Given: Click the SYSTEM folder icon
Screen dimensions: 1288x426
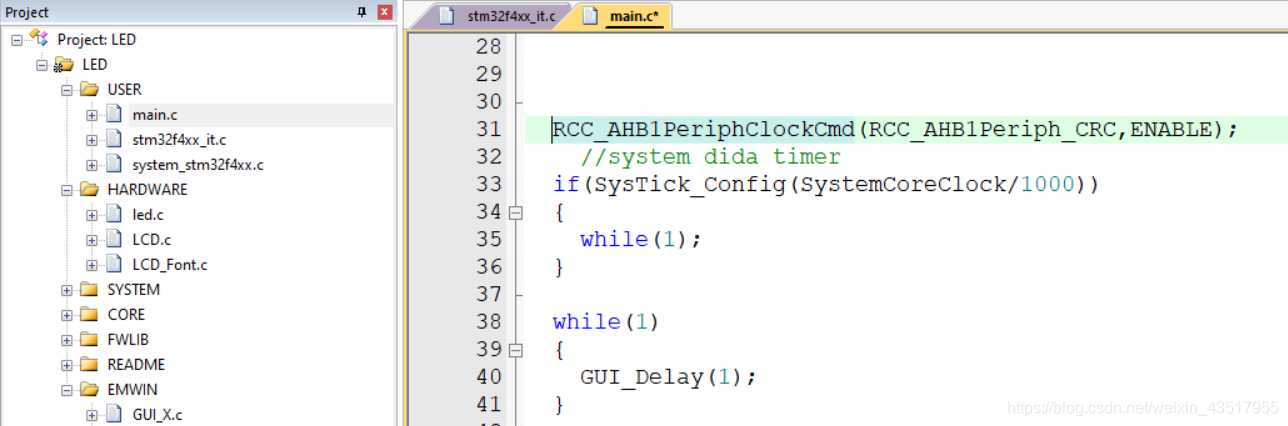Looking at the screenshot, I should point(88,289).
